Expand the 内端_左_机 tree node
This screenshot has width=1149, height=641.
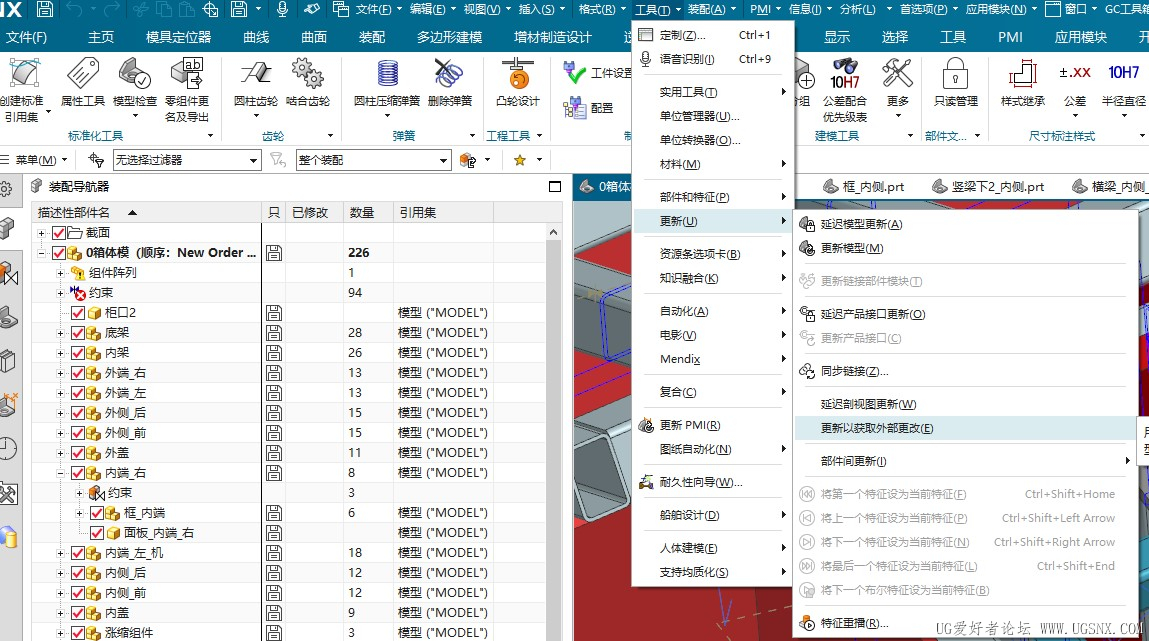point(61,553)
